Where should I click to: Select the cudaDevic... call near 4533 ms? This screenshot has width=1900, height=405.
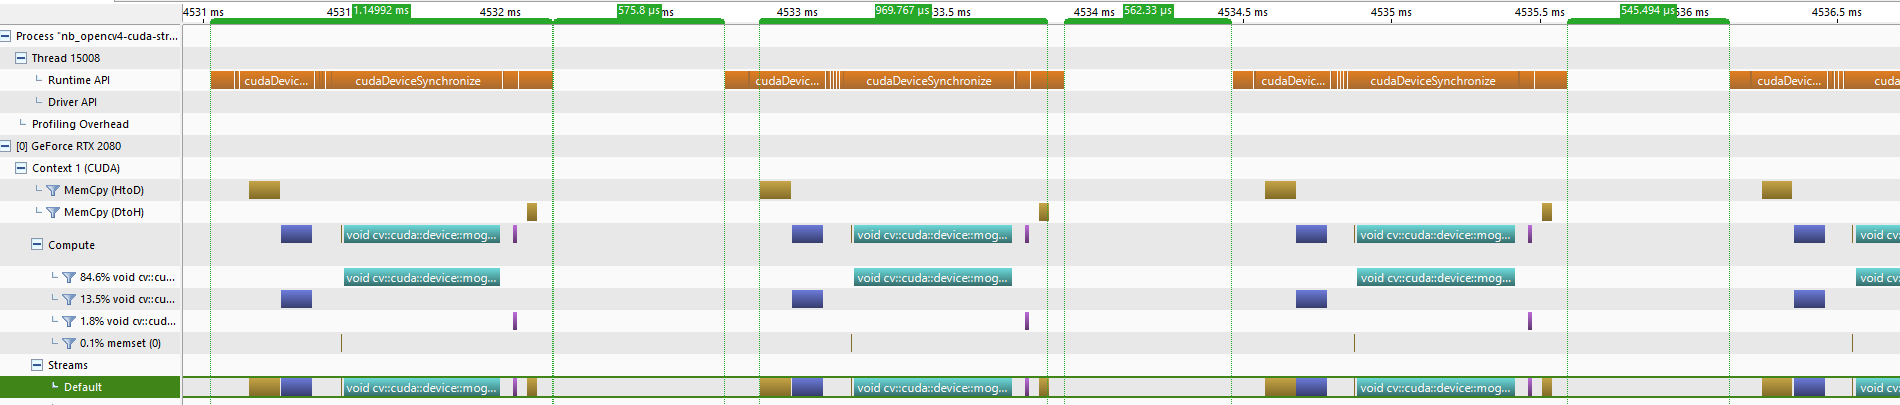[787, 81]
